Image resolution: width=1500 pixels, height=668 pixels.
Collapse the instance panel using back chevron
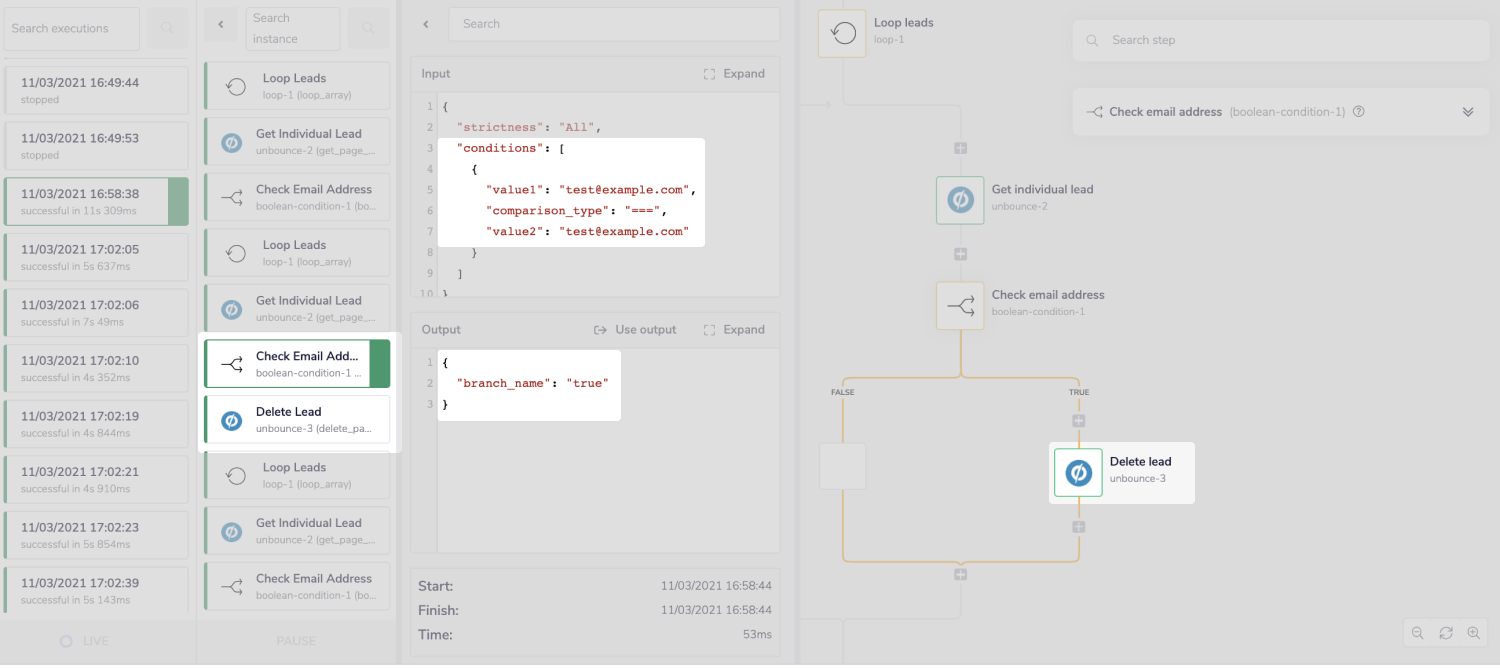tap(220, 24)
